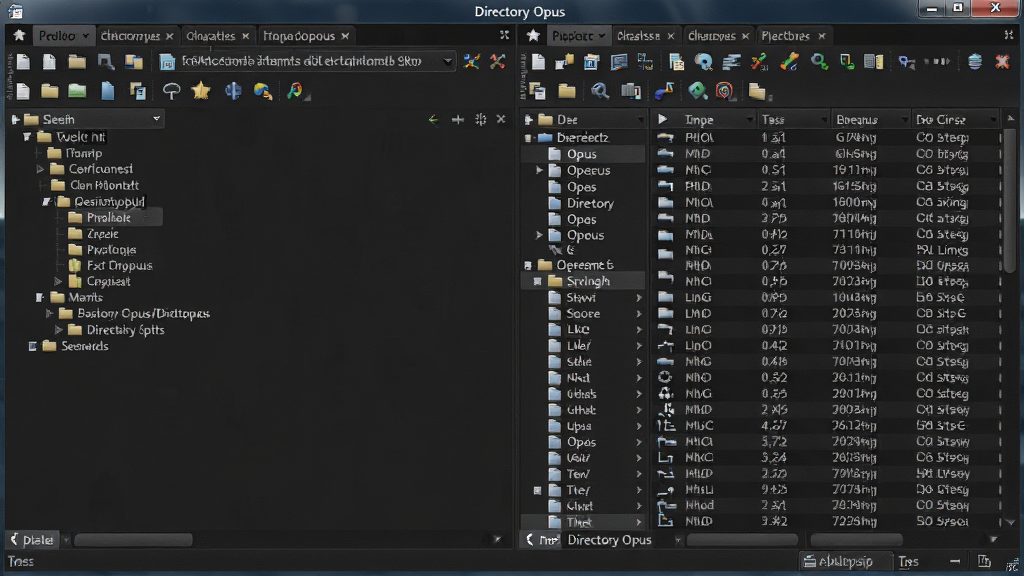Click the red X icon in right toolbar
This screenshot has height=576, width=1024.
click(x=1002, y=61)
